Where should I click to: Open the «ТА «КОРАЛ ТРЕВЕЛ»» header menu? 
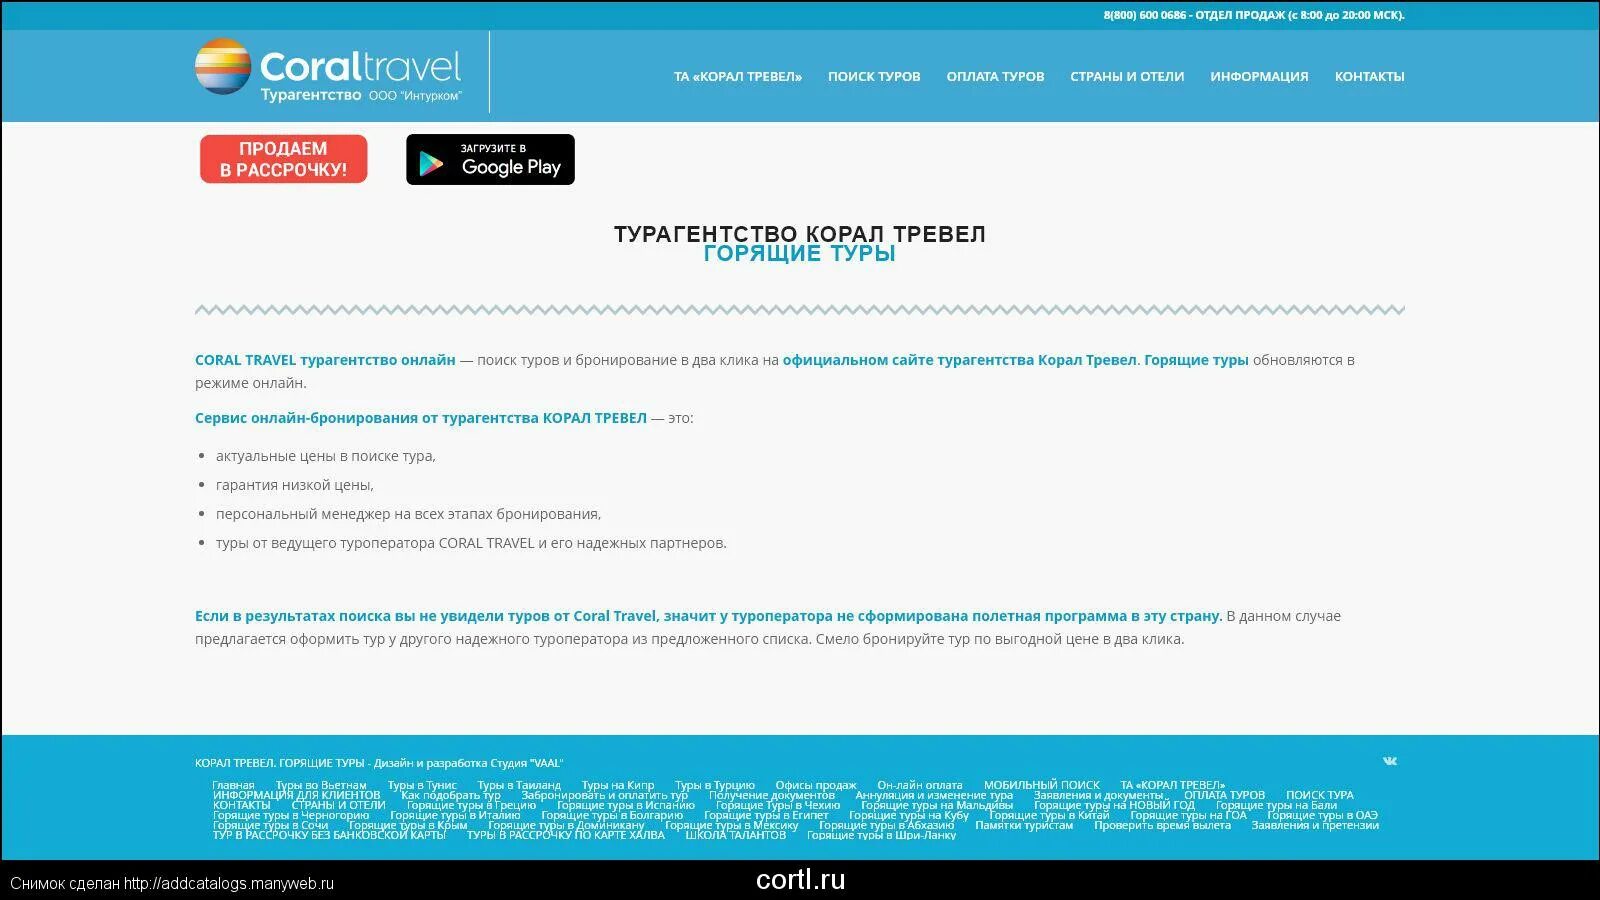738,77
